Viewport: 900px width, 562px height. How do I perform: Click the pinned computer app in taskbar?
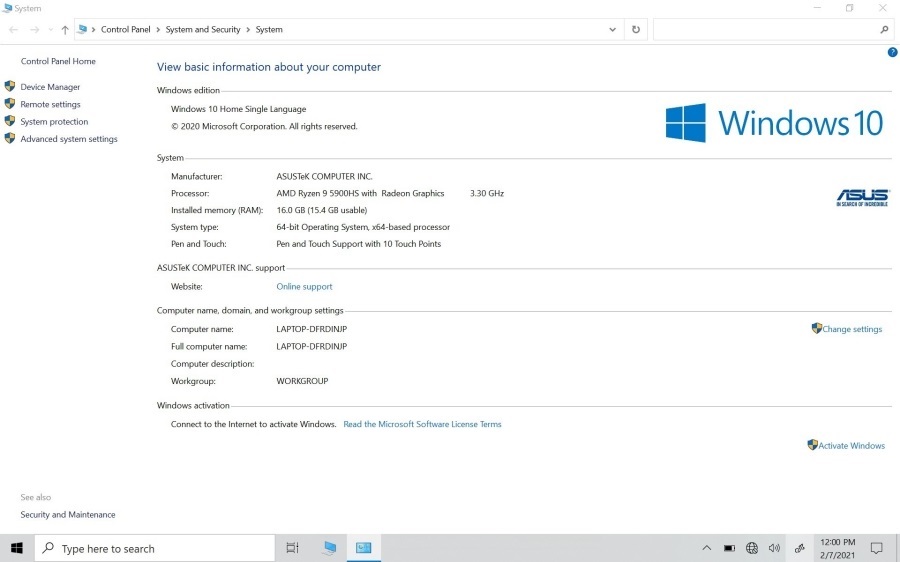[x=329, y=548]
